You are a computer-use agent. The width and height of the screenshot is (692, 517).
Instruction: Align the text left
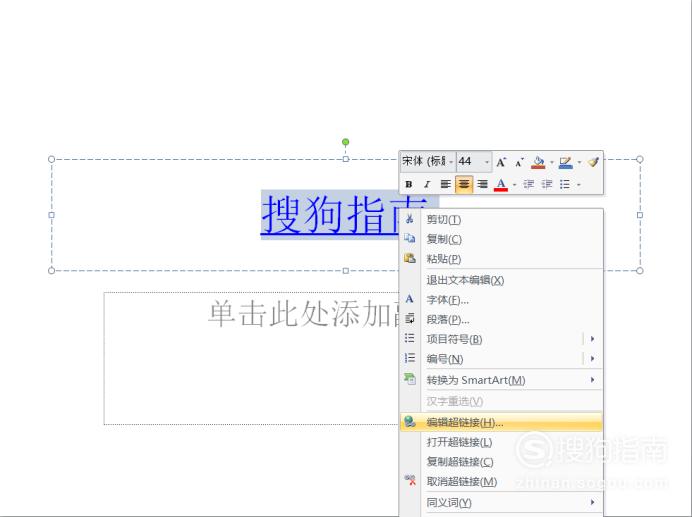445,184
